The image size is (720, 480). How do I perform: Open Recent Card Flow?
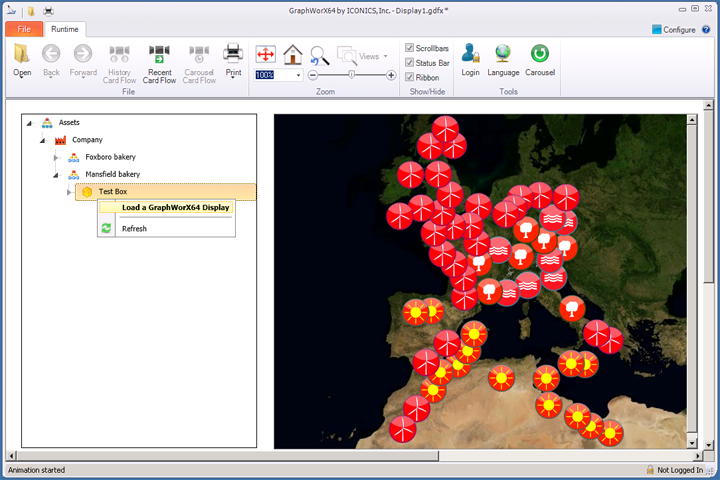pyautogui.click(x=159, y=54)
